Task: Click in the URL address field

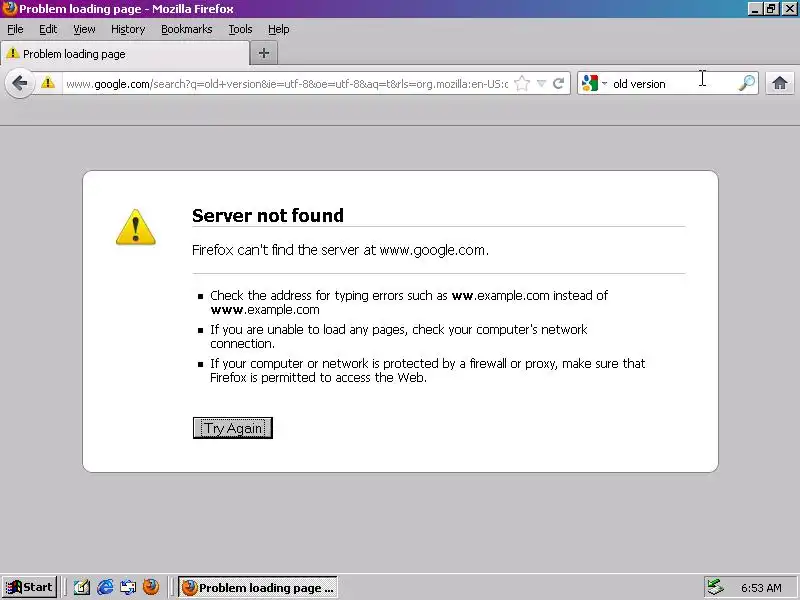Action: pyautogui.click(x=287, y=84)
